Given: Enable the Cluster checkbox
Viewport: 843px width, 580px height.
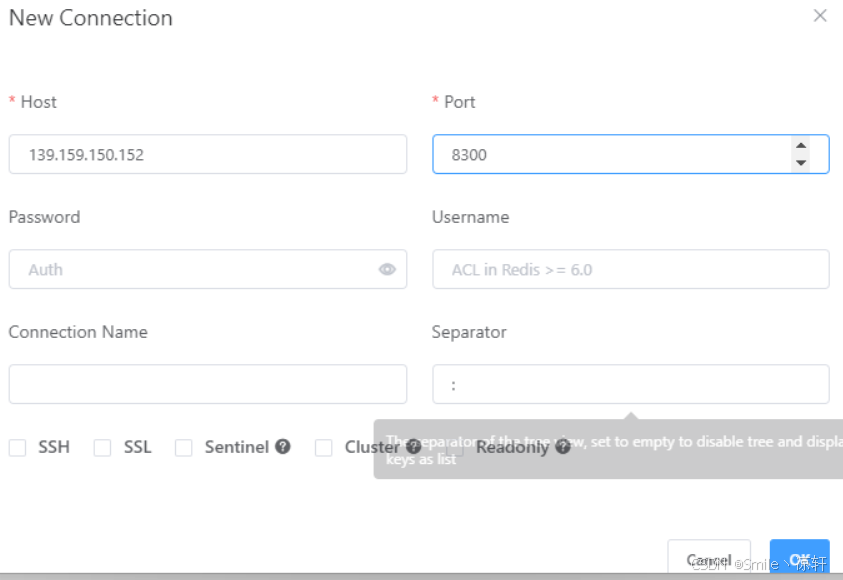Looking at the screenshot, I should pos(323,447).
